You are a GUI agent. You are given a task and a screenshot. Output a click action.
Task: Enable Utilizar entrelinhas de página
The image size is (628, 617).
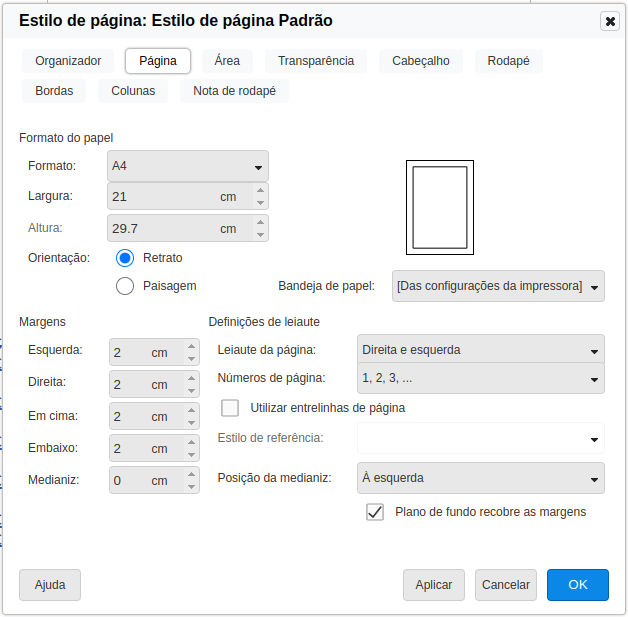click(x=231, y=408)
